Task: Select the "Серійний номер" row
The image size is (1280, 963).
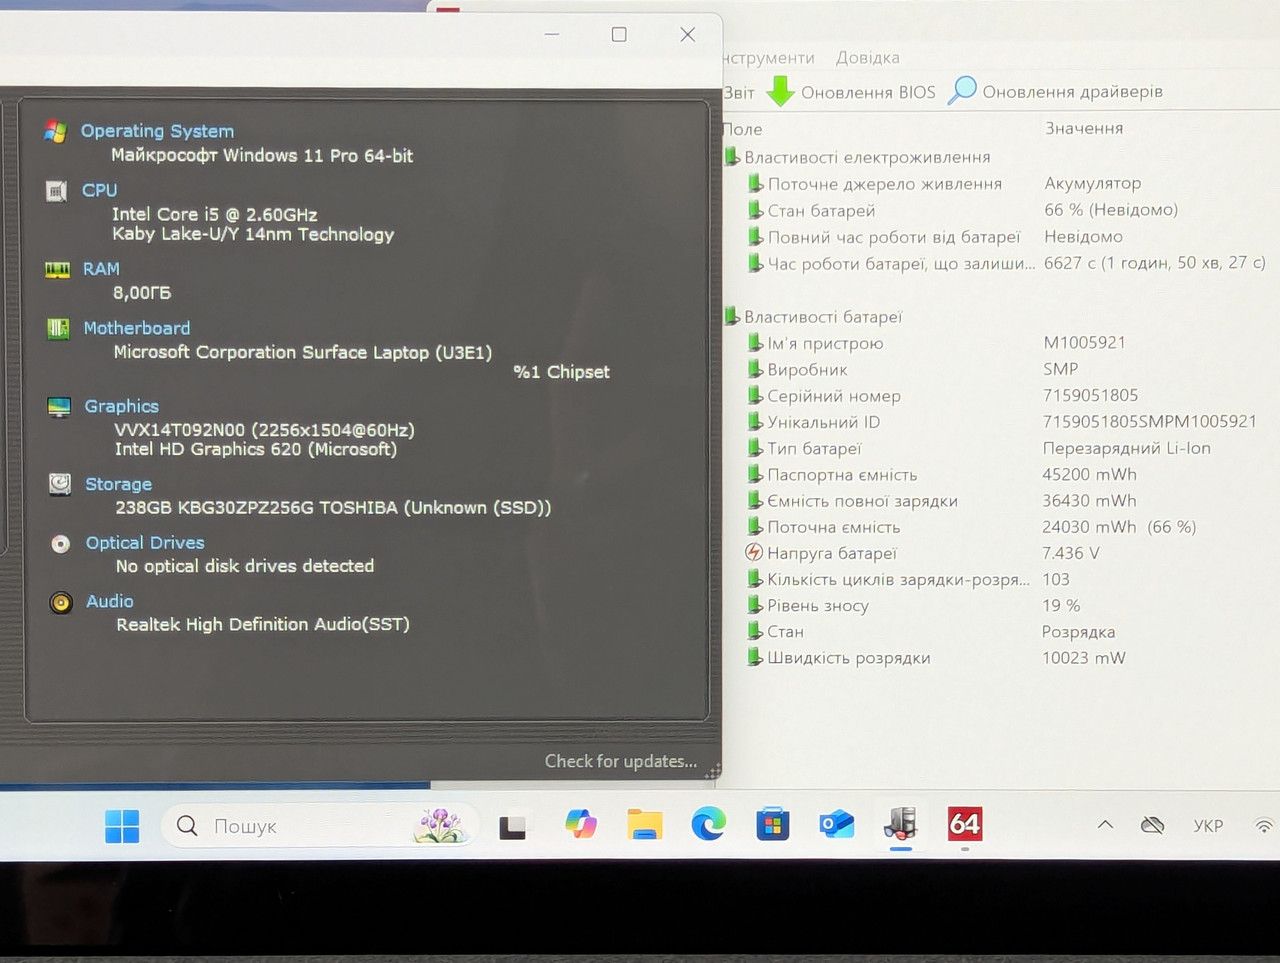Action: point(1000,396)
